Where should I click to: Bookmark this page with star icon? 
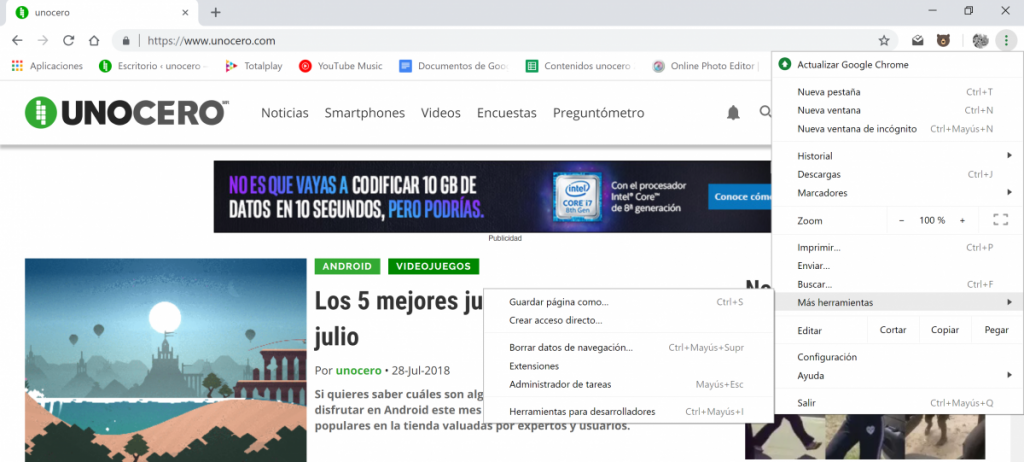click(884, 41)
